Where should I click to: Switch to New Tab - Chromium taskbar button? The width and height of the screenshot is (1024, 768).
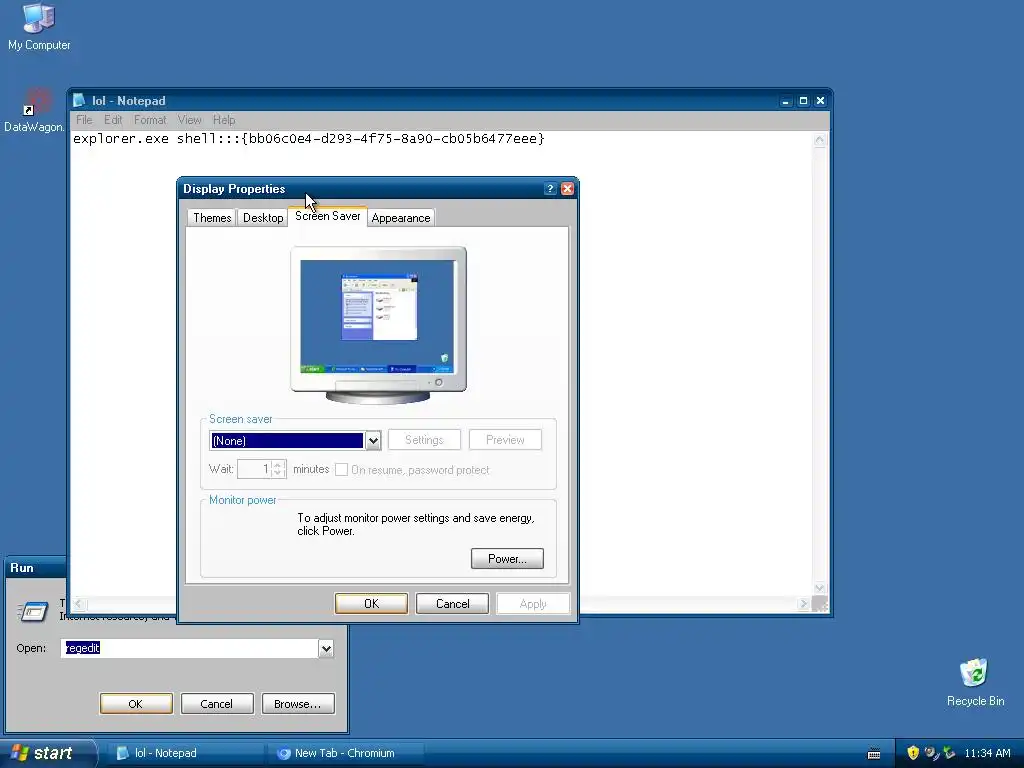pos(345,753)
